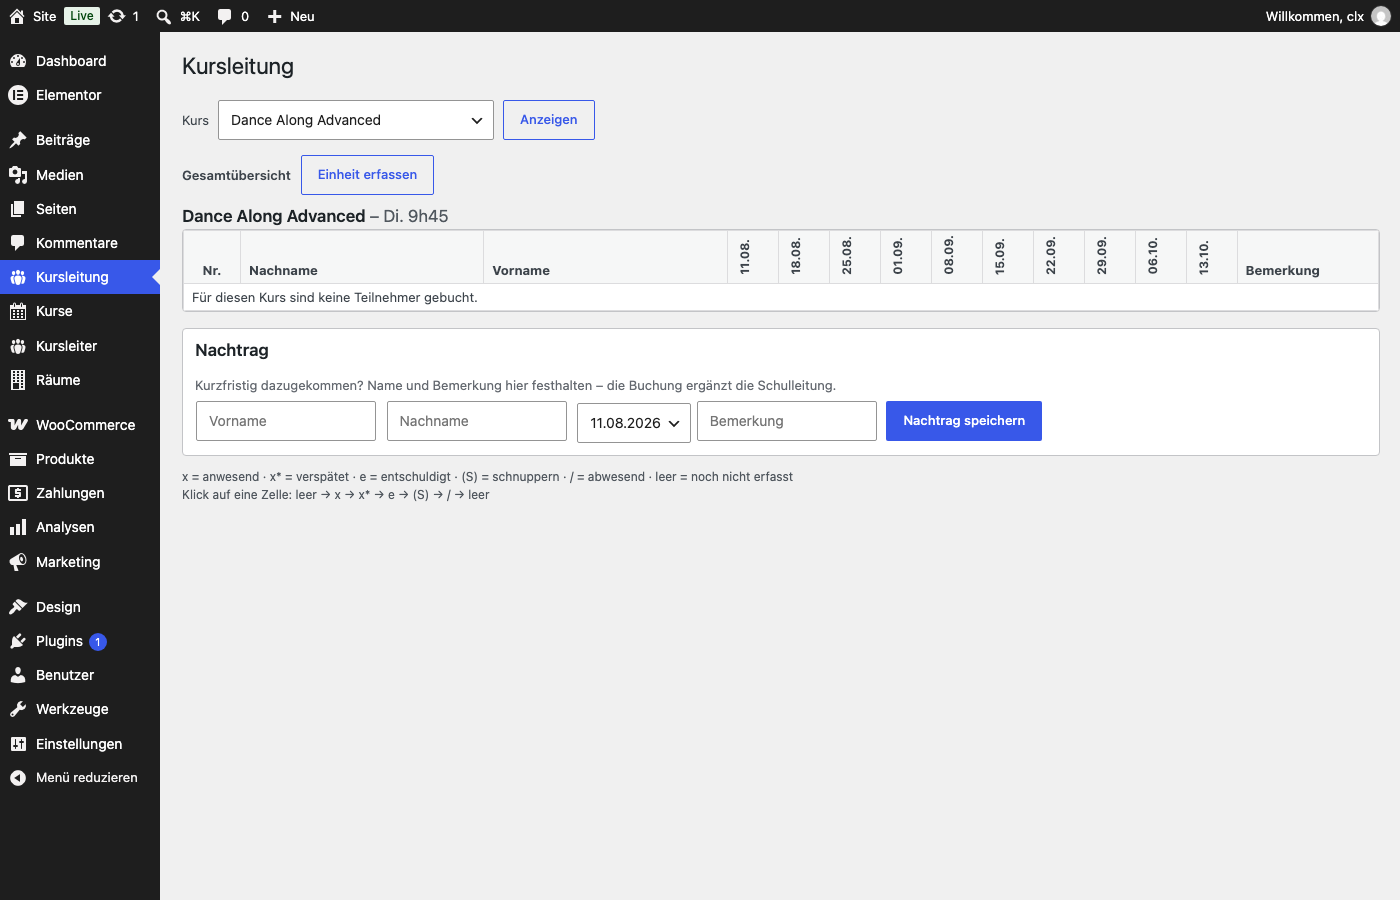Collapse the sidebar via Menü reduzieren
The height and width of the screenshot is (900, 1400).
(x=80, y=777)
